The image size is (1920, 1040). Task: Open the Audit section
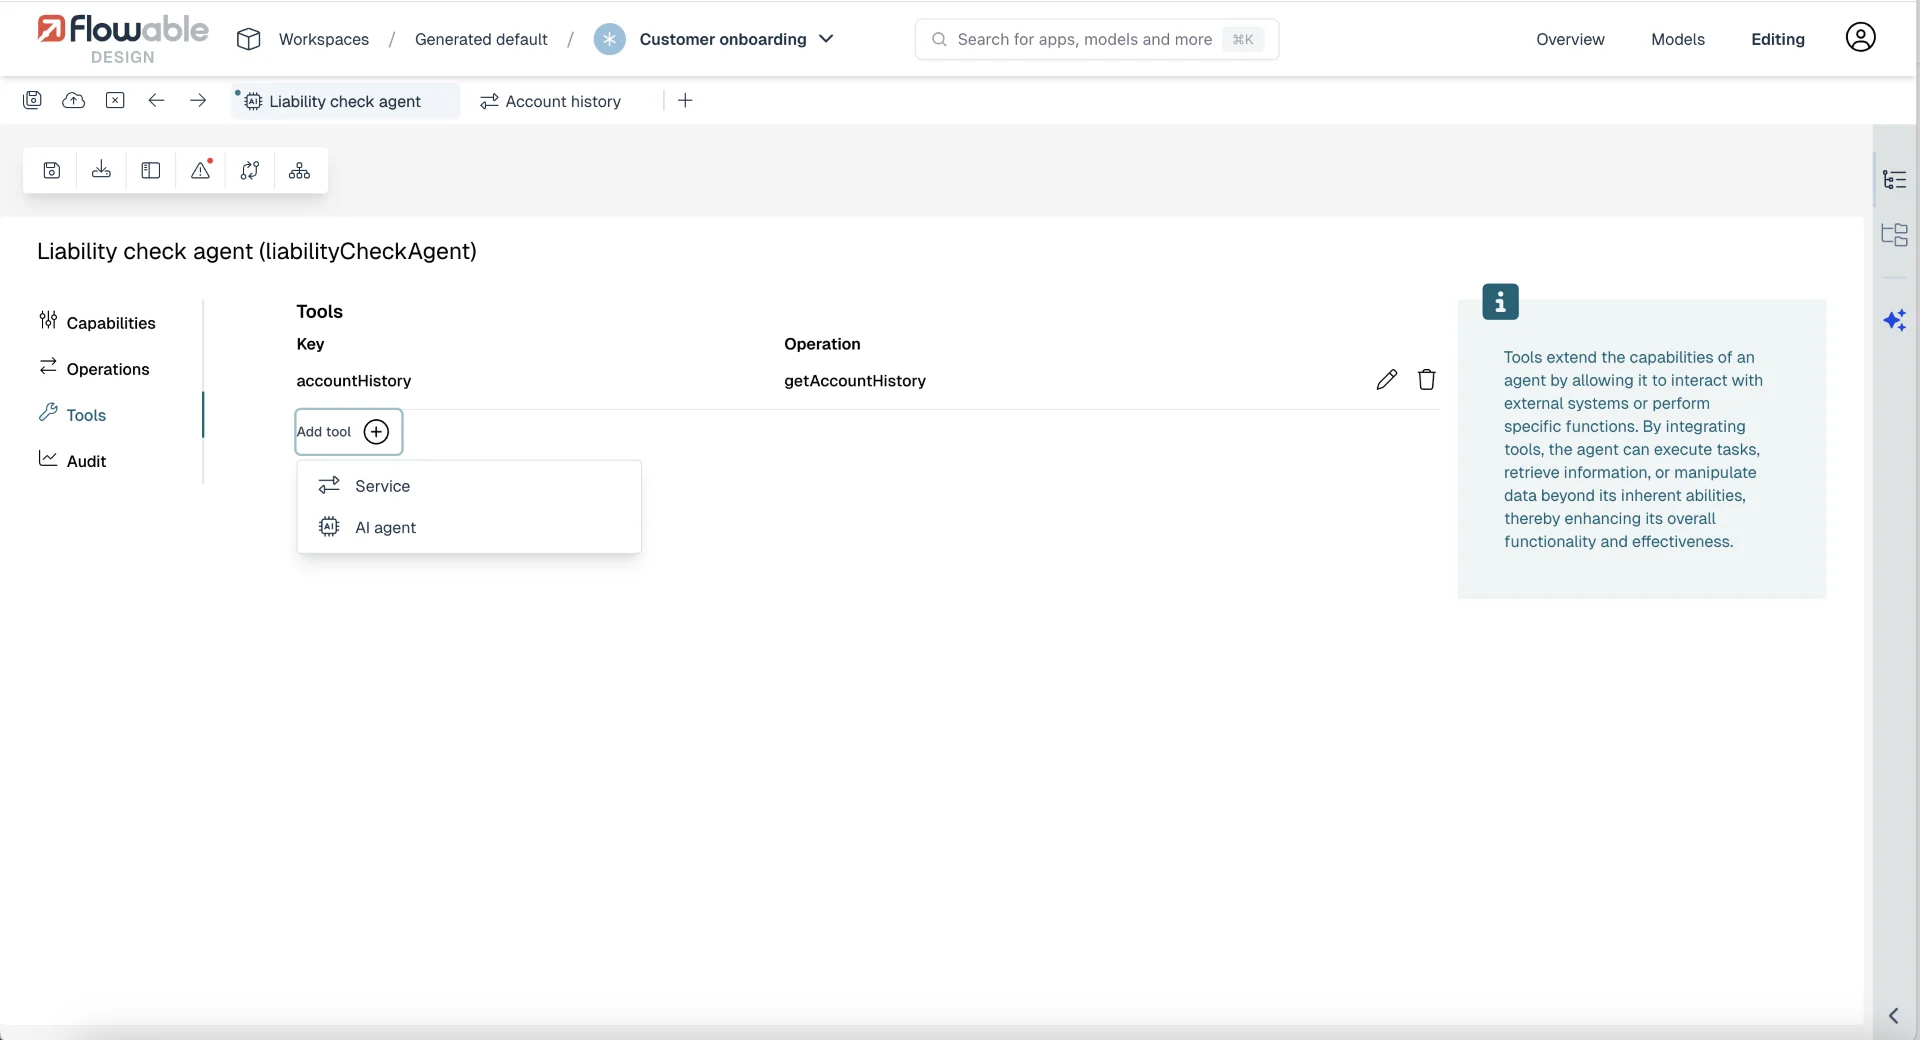(x=72, y=460)
